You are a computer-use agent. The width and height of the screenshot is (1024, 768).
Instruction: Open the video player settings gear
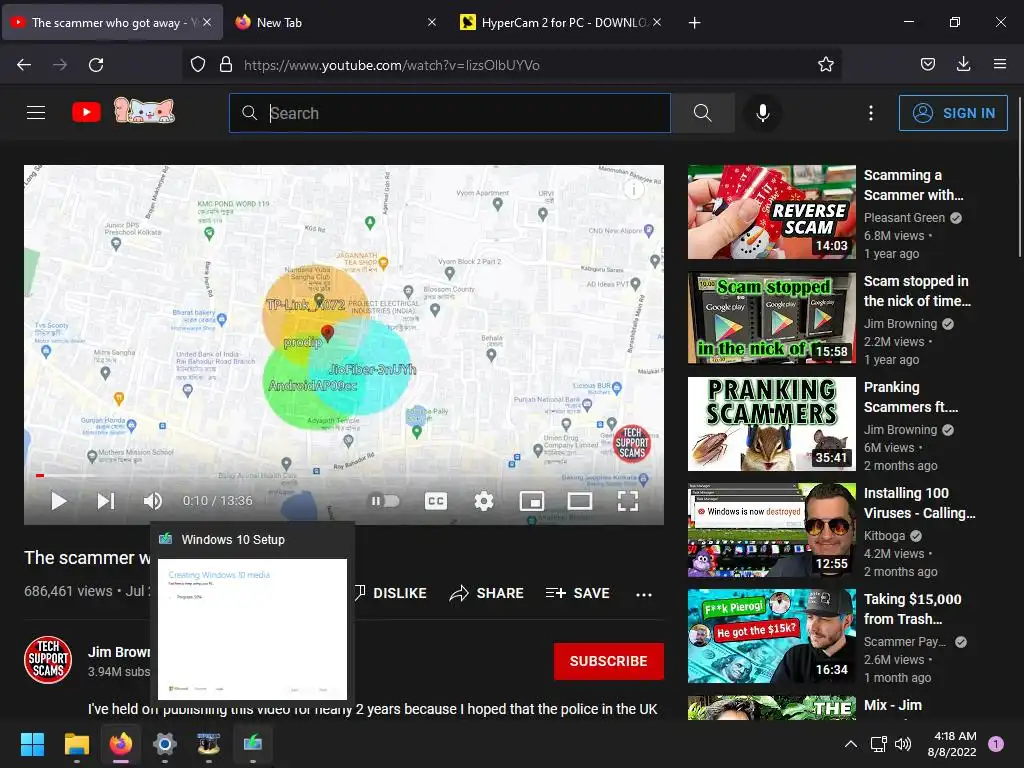483,501
